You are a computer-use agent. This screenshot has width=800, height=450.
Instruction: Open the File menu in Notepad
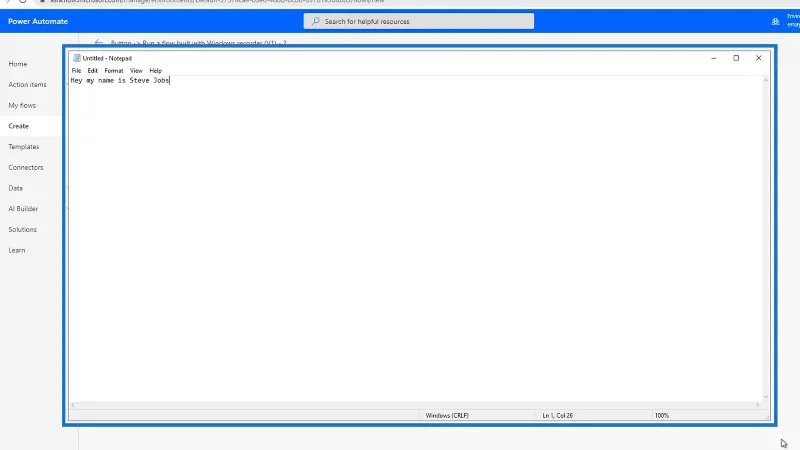[x=76, y=70]
